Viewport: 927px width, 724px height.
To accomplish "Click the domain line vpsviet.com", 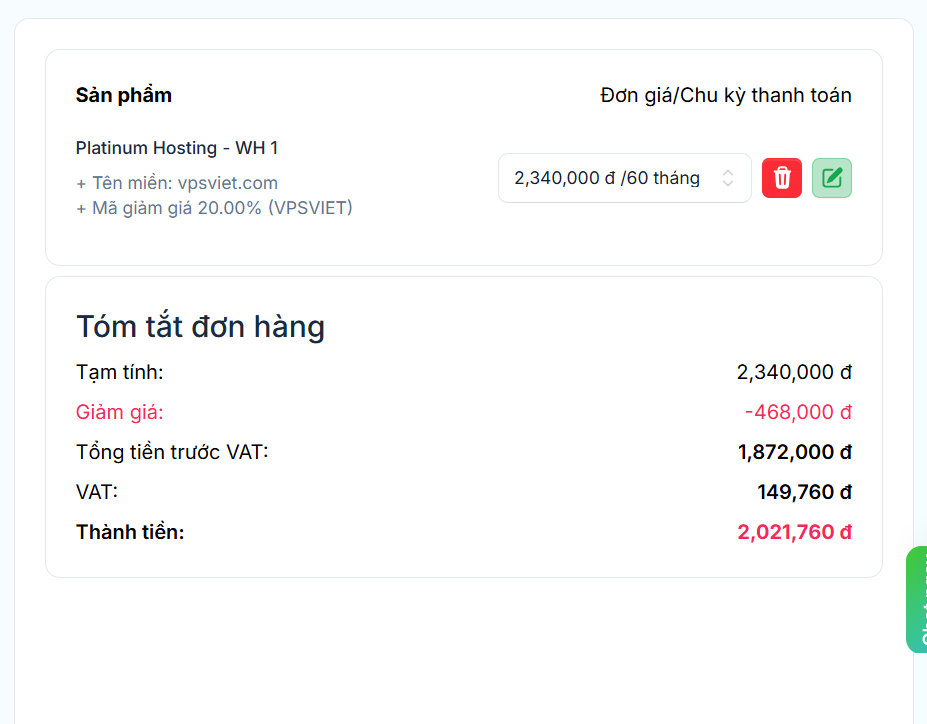I will click(x=177, y=183).
